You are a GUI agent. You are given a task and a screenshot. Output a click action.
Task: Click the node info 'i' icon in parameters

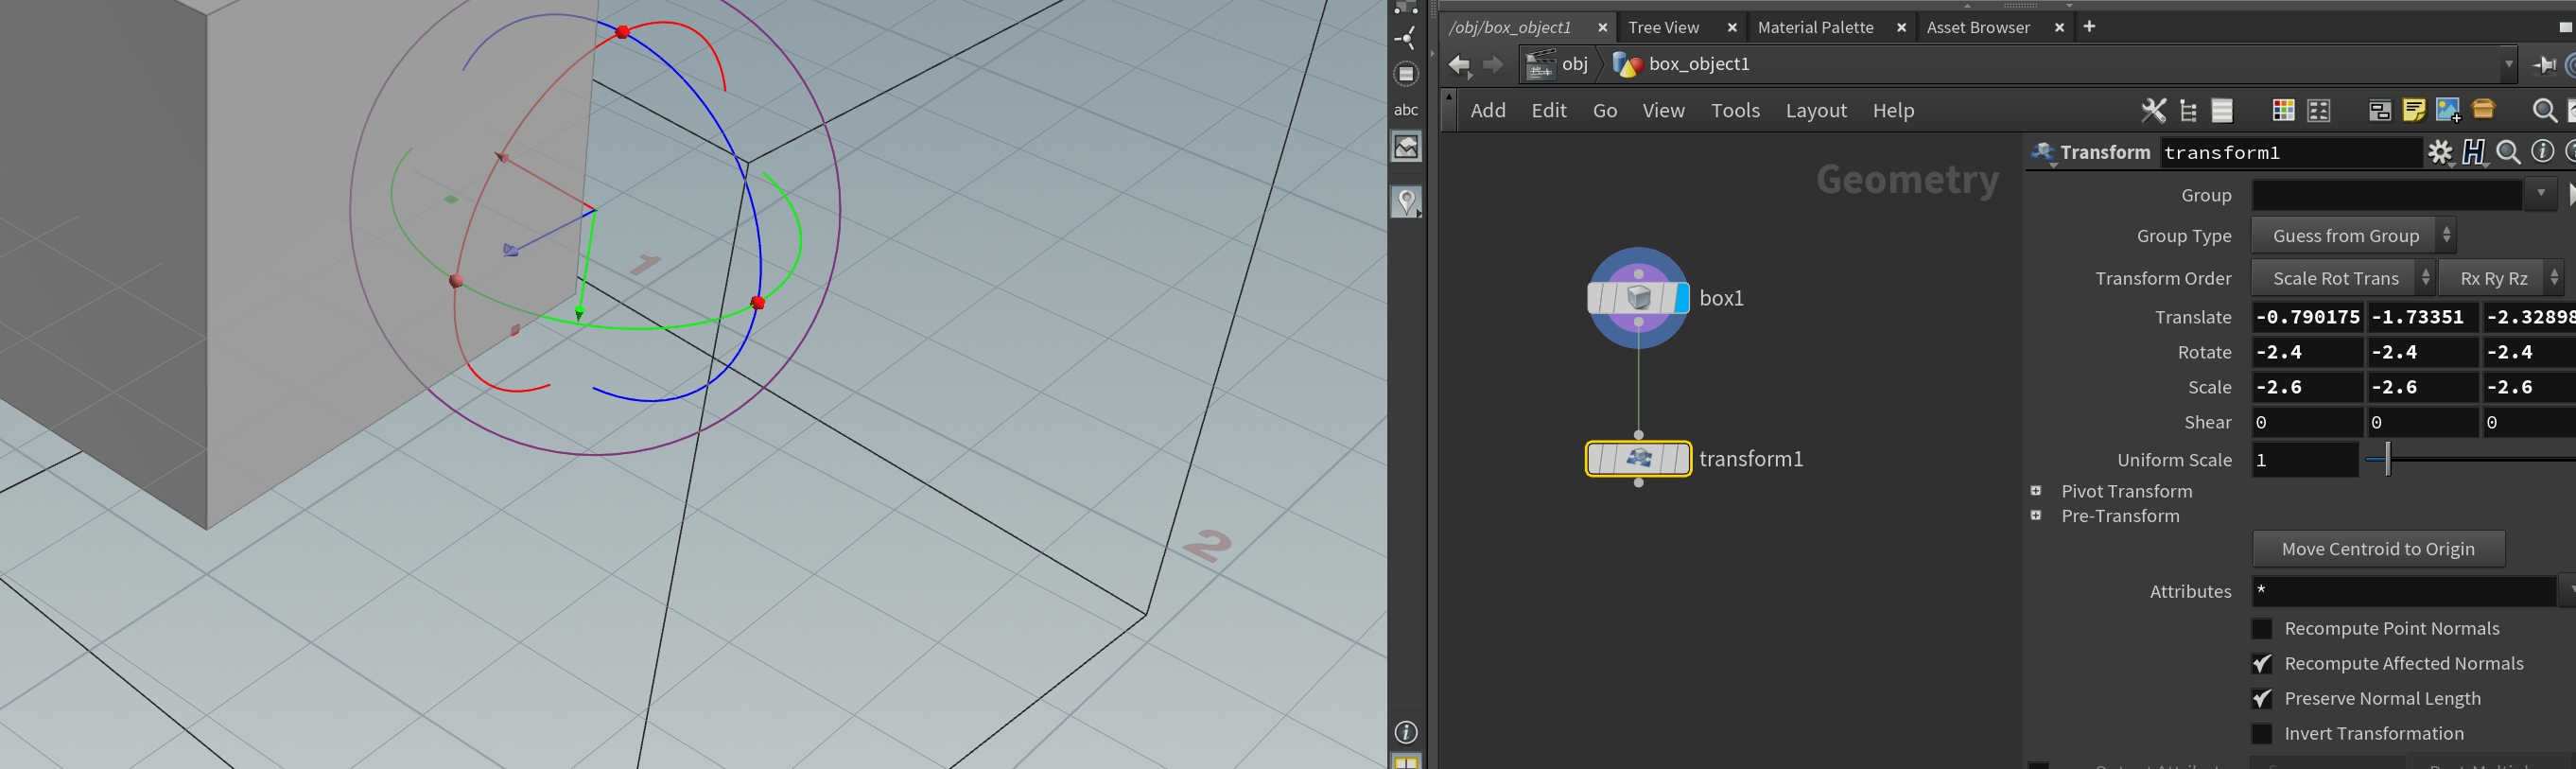coord(2542,152)
